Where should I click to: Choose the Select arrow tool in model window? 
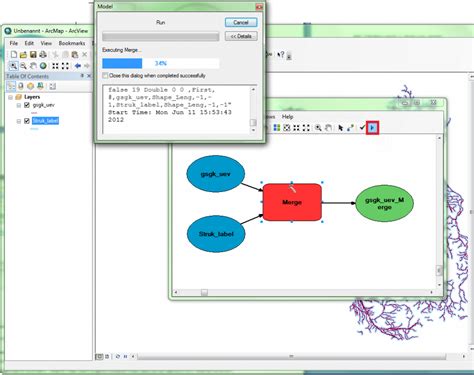coord(340,128)
